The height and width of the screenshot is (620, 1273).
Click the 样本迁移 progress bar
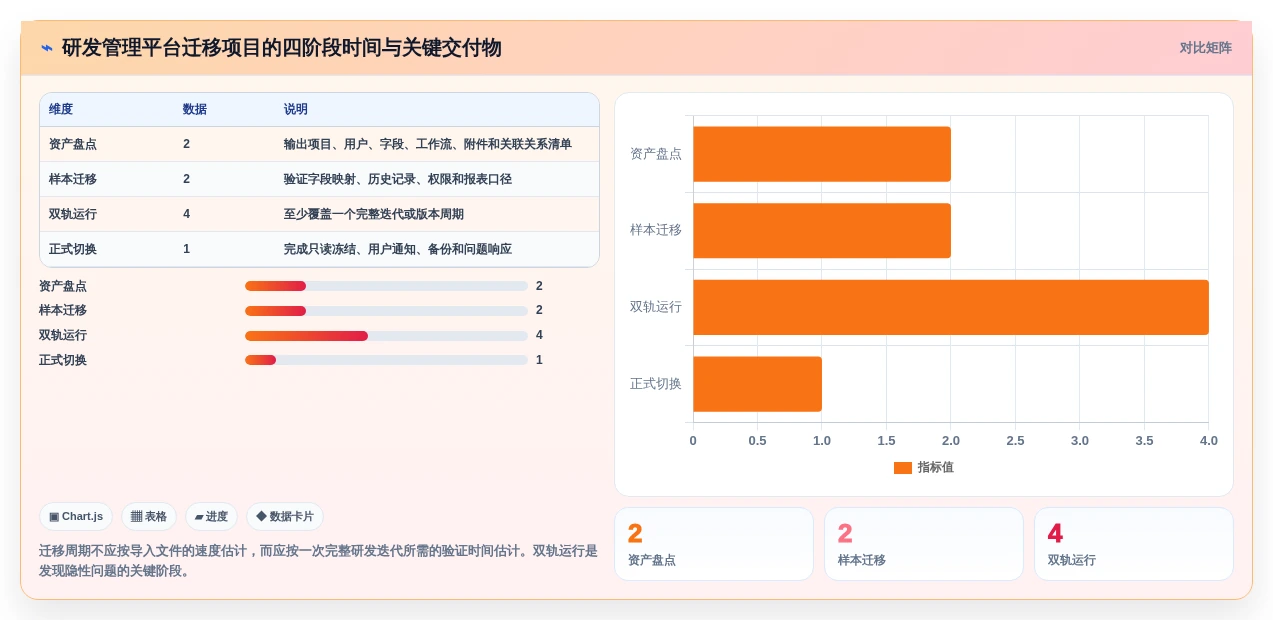386,311
